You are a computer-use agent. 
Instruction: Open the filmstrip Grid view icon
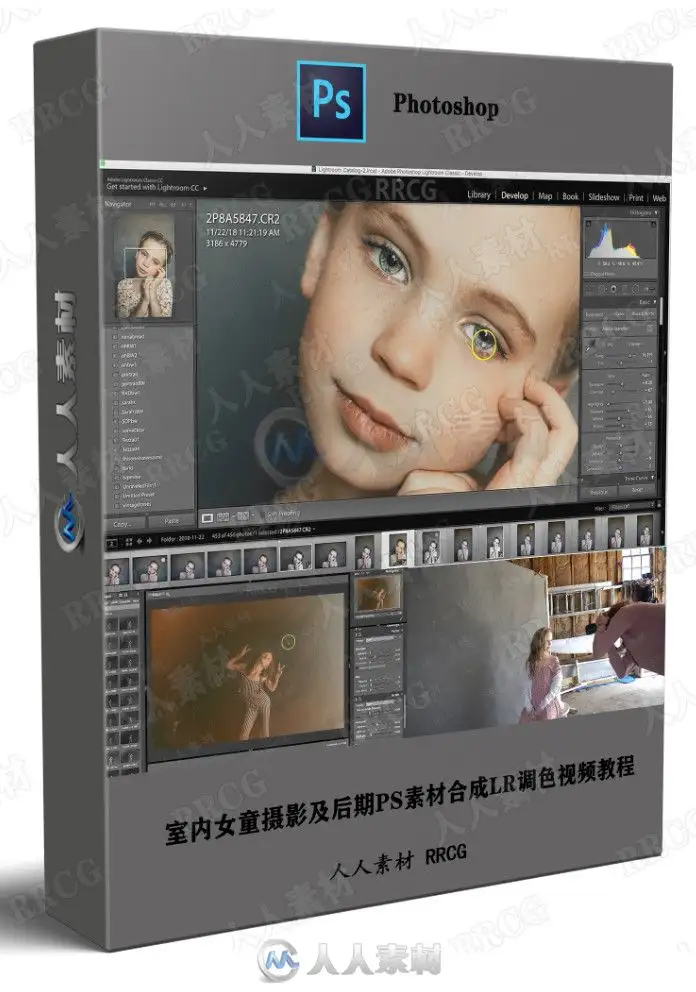[129, 542]
